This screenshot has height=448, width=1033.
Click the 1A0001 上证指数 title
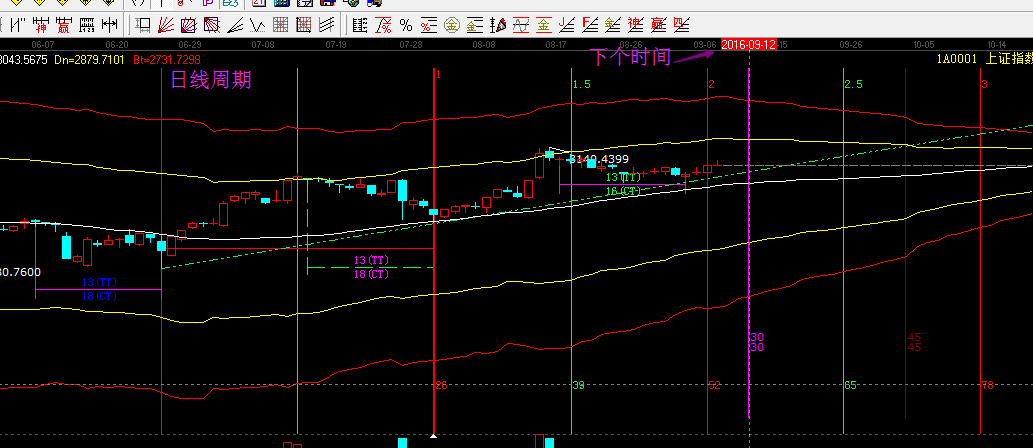click(984, 59)
